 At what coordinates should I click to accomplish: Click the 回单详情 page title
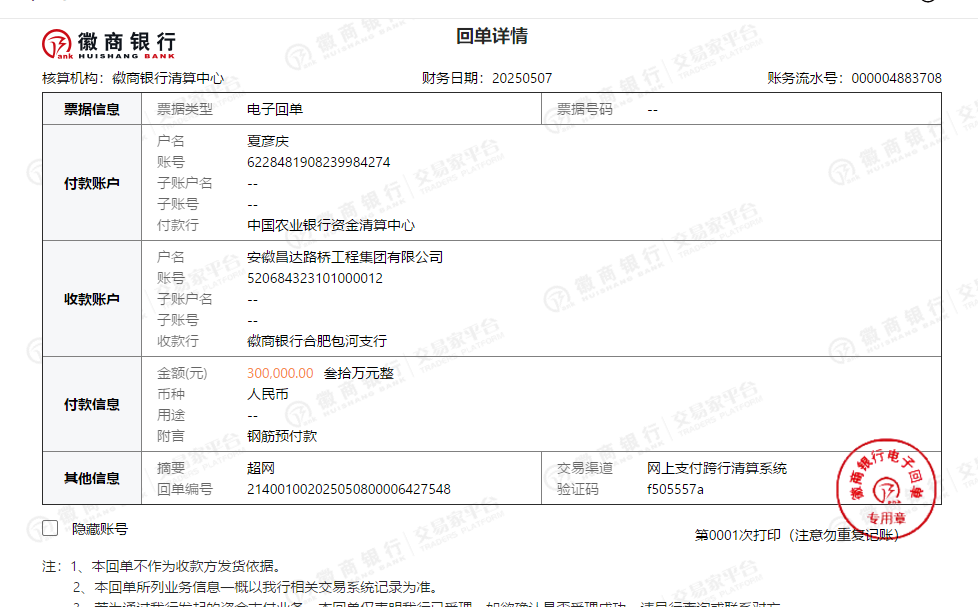click(491, 37)
